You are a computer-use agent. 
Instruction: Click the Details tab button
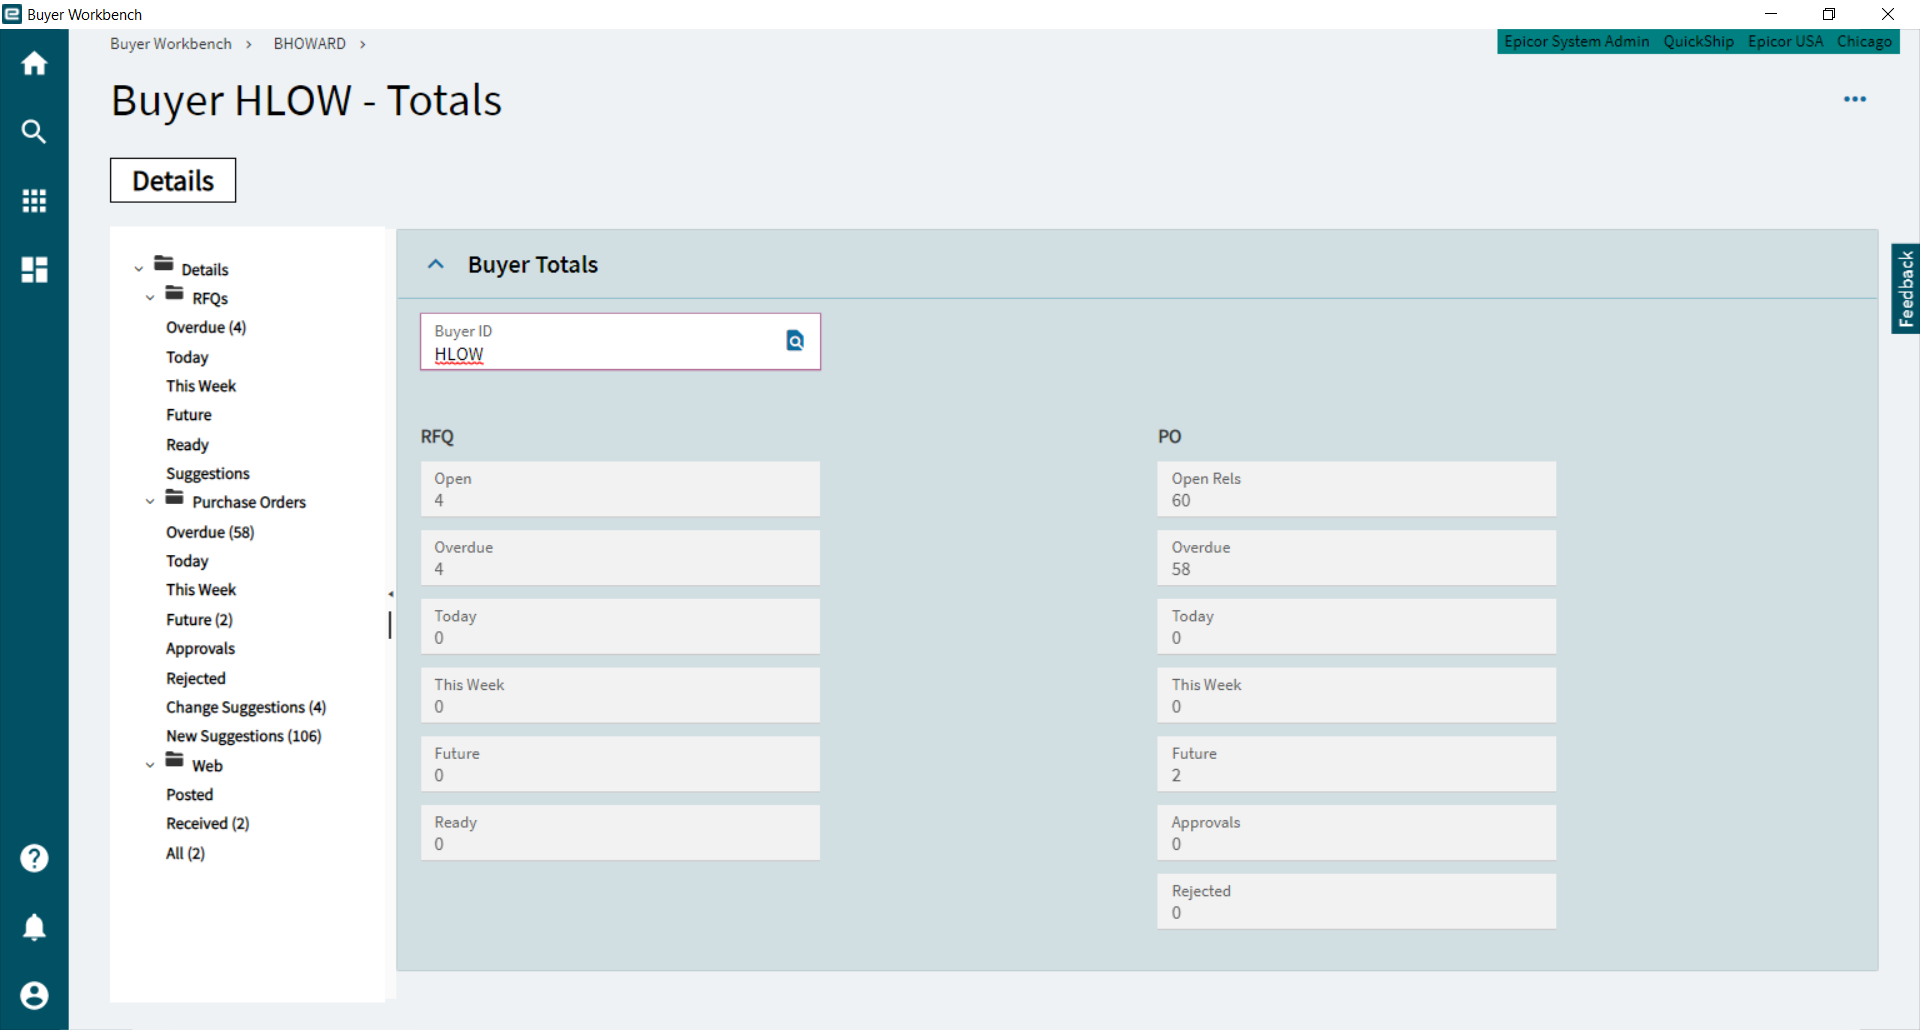pos(173,181)
